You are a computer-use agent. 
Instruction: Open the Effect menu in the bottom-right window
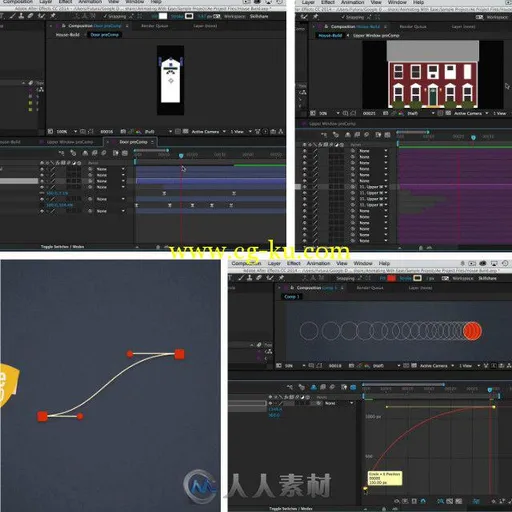(293, 263)
